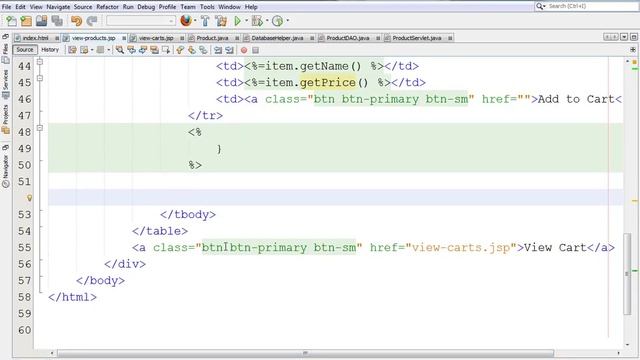
Task: Click the vertical scrollbar thumb
Action: pyautogui.click(x=627, y=273)
